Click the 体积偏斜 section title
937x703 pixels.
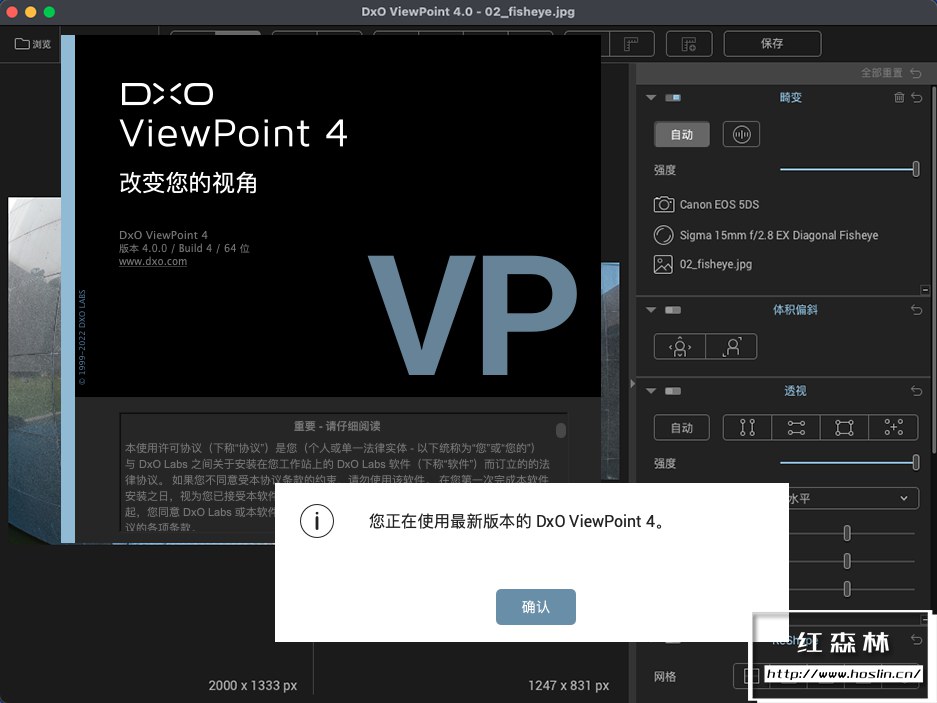click(795, 310)
